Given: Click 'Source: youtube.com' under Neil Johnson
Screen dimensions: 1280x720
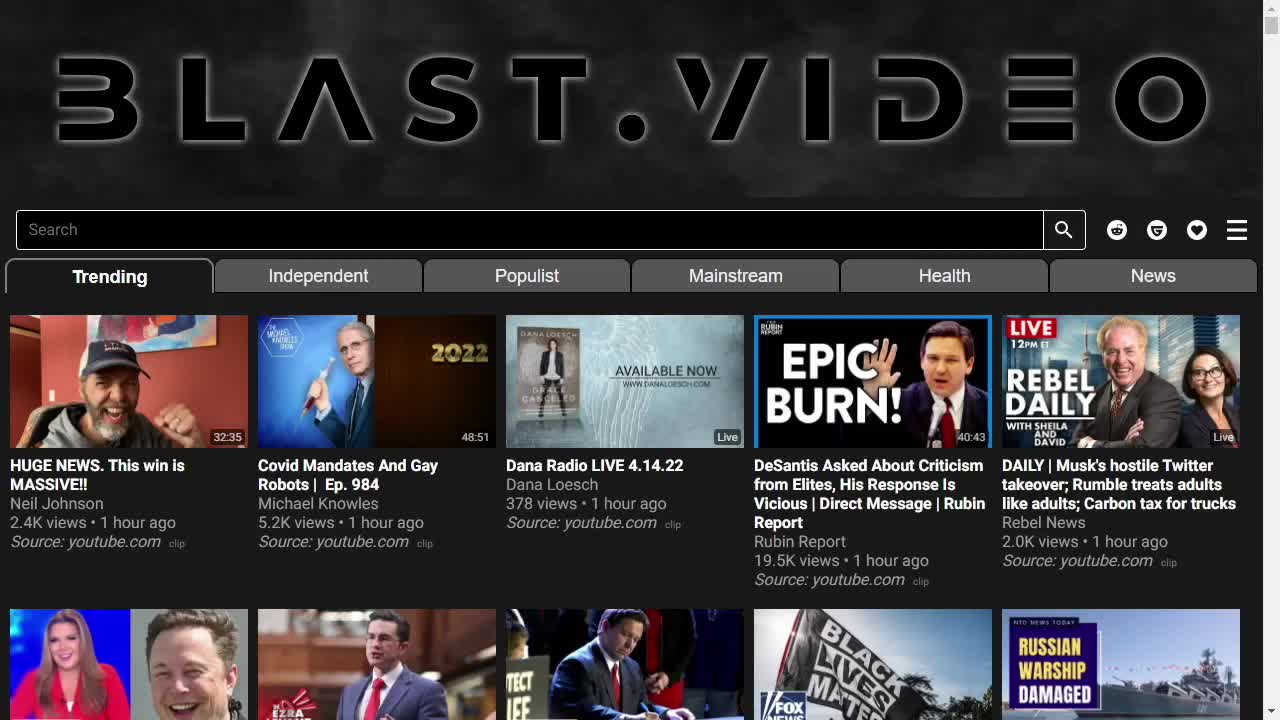Looking at the screenshot, I should click(x=86, y=542).
